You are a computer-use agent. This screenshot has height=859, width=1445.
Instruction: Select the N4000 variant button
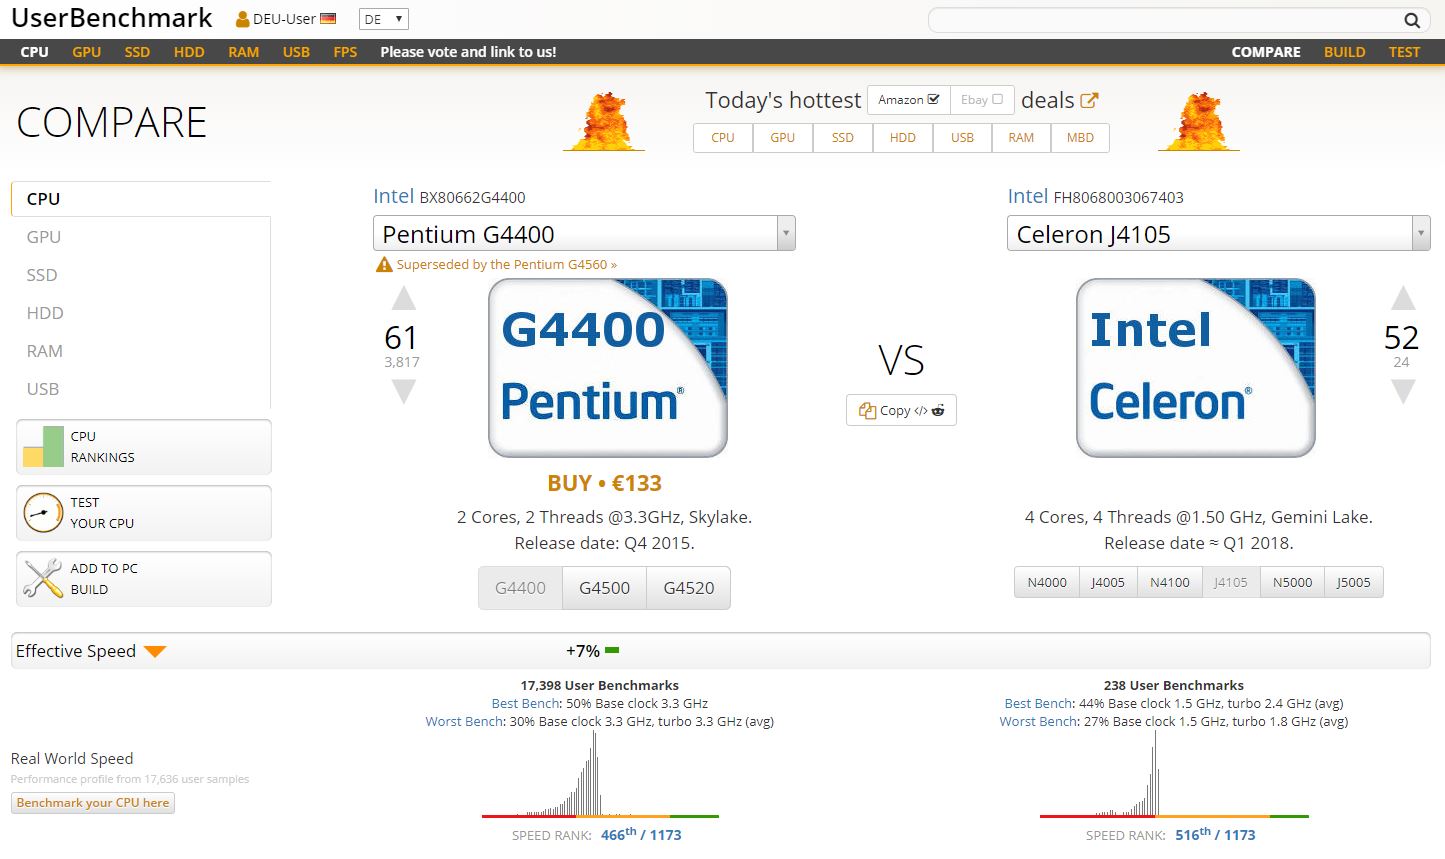(1047, 582)
